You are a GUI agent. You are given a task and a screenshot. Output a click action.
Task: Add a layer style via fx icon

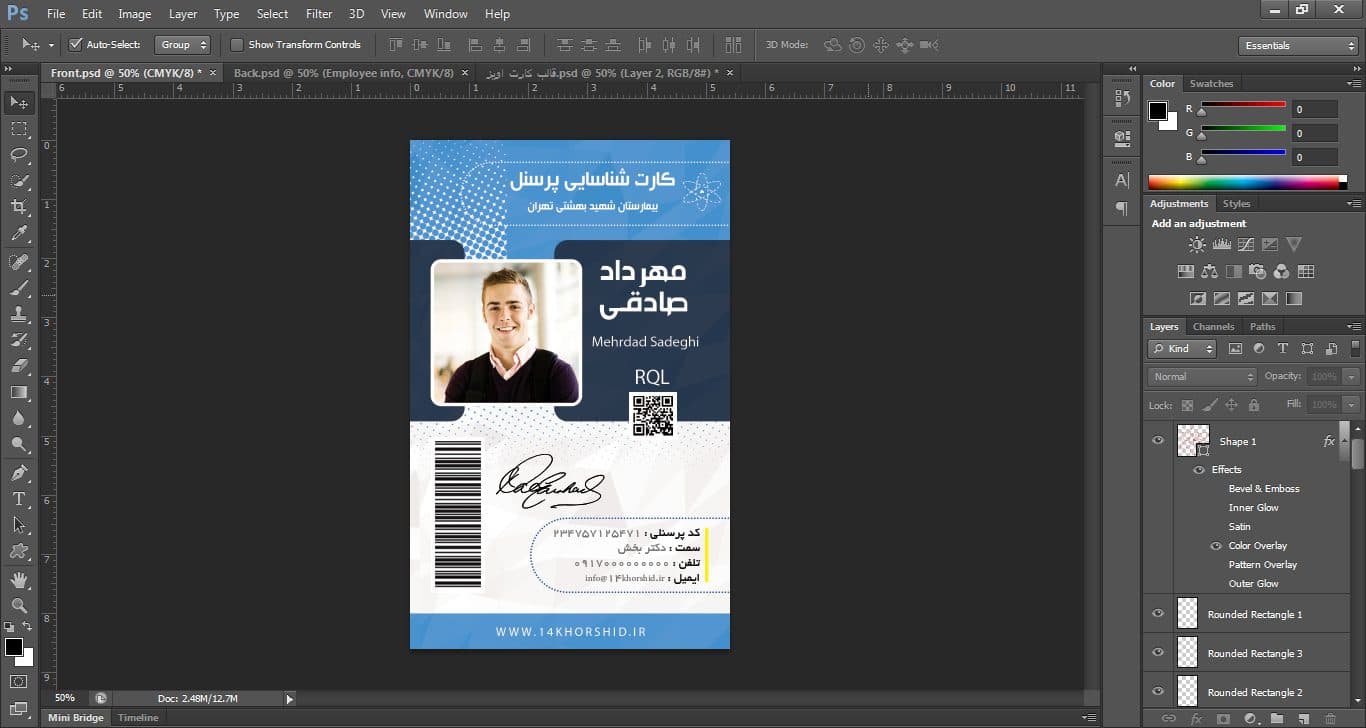[1196, 718]
